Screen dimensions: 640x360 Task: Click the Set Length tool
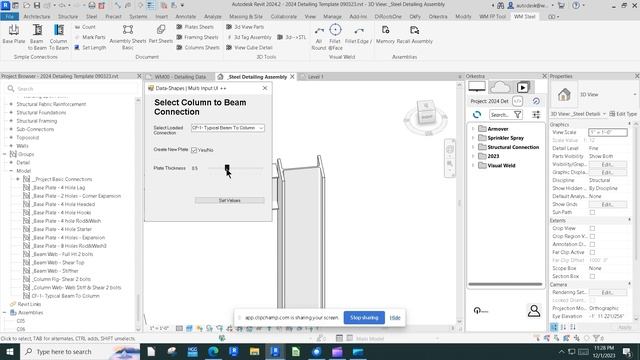(90, 47)
